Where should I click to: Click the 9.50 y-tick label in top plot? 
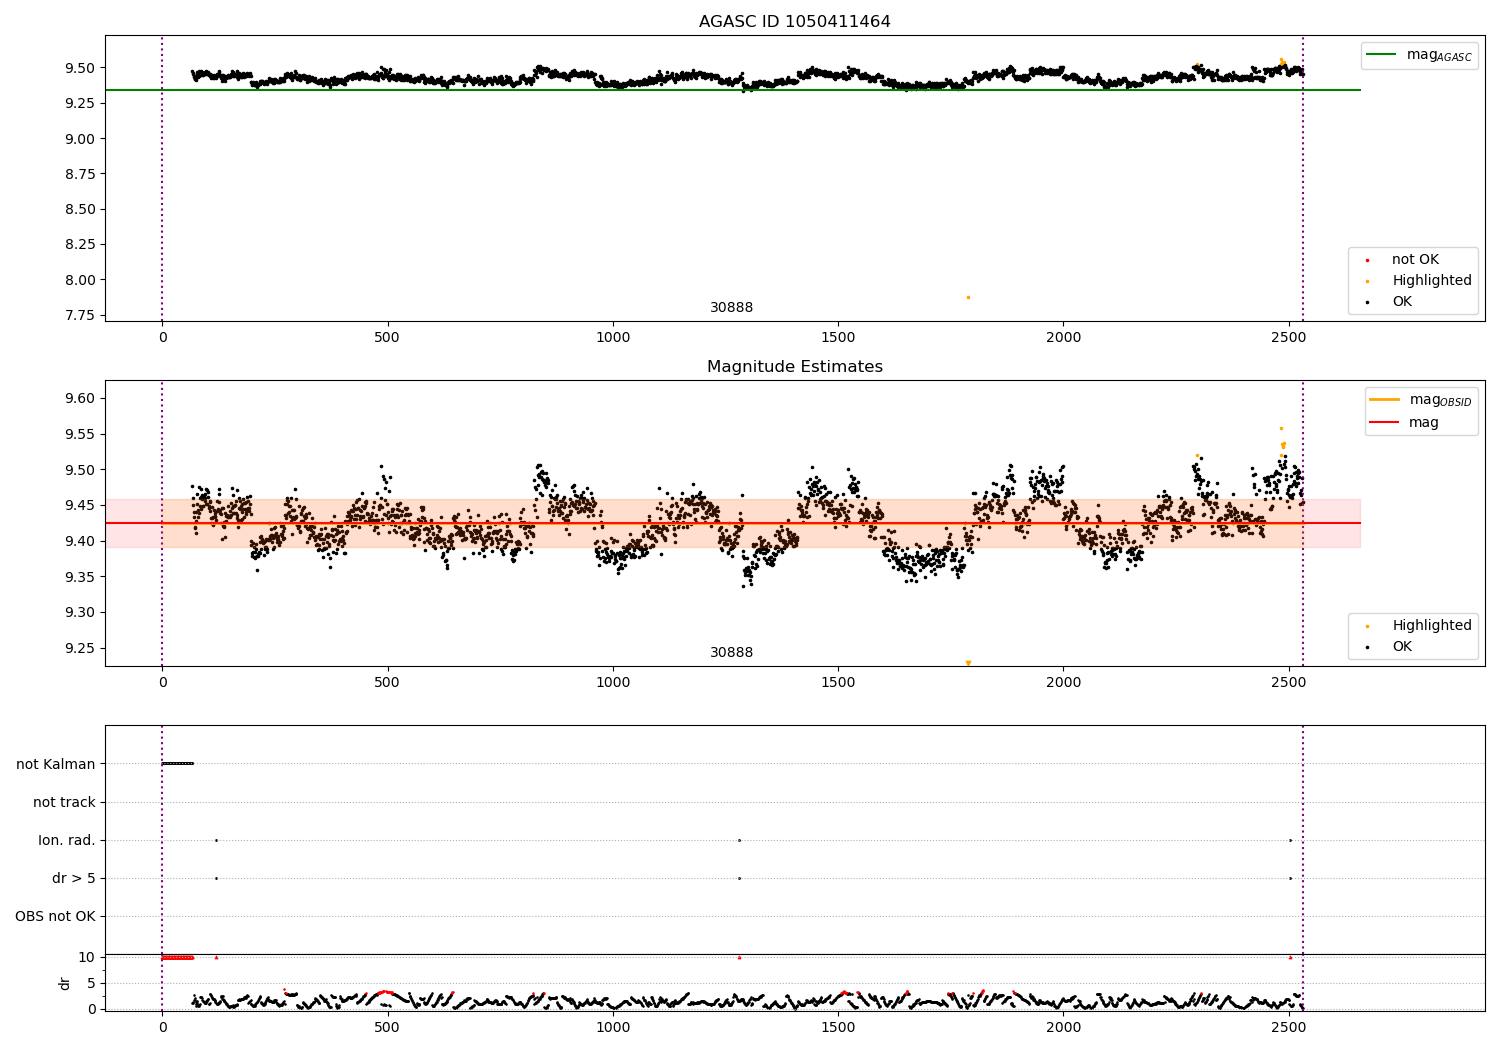(80, 68)
